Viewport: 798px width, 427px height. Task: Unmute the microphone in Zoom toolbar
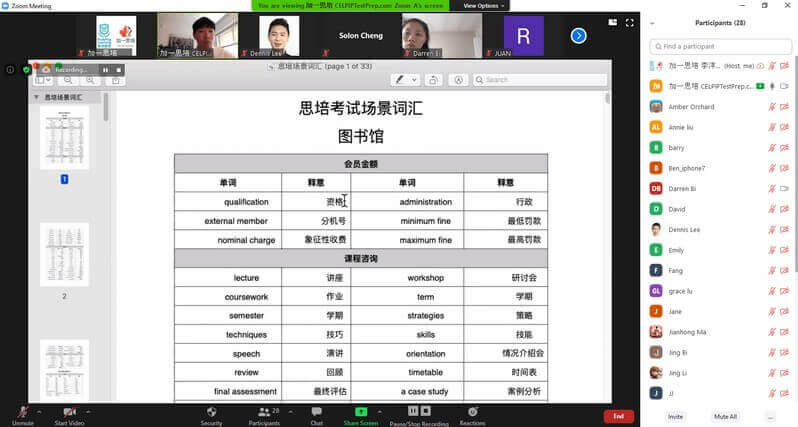coord(20,412)
